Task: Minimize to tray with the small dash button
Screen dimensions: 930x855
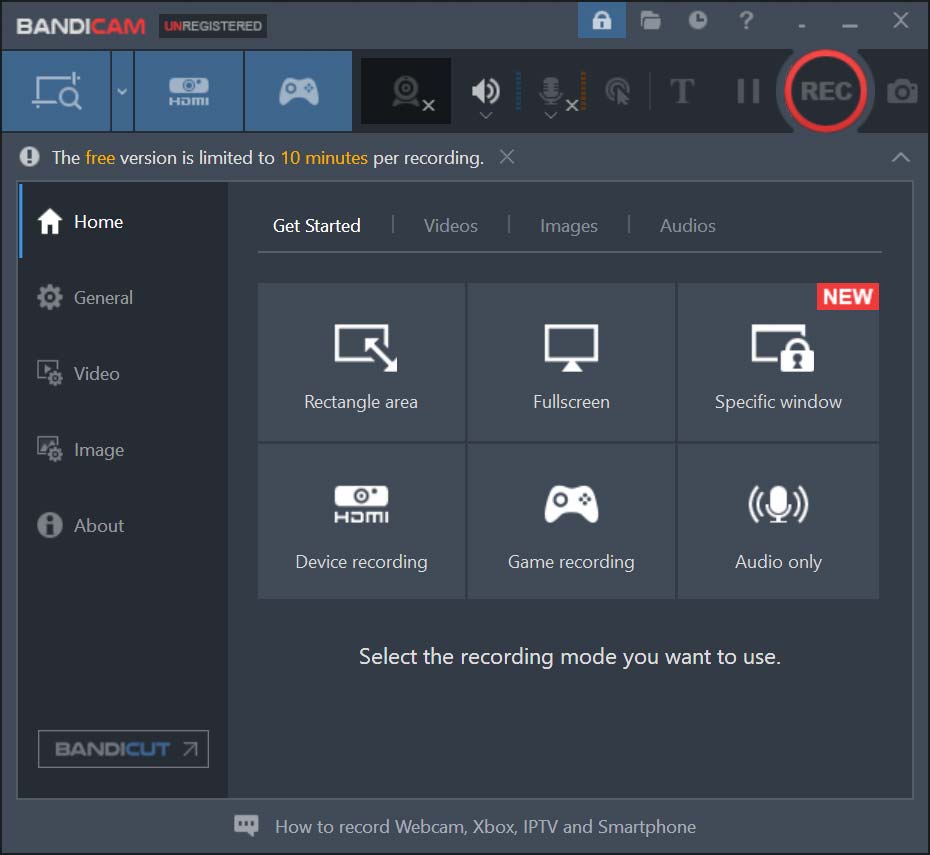Action: coord(802,26)
